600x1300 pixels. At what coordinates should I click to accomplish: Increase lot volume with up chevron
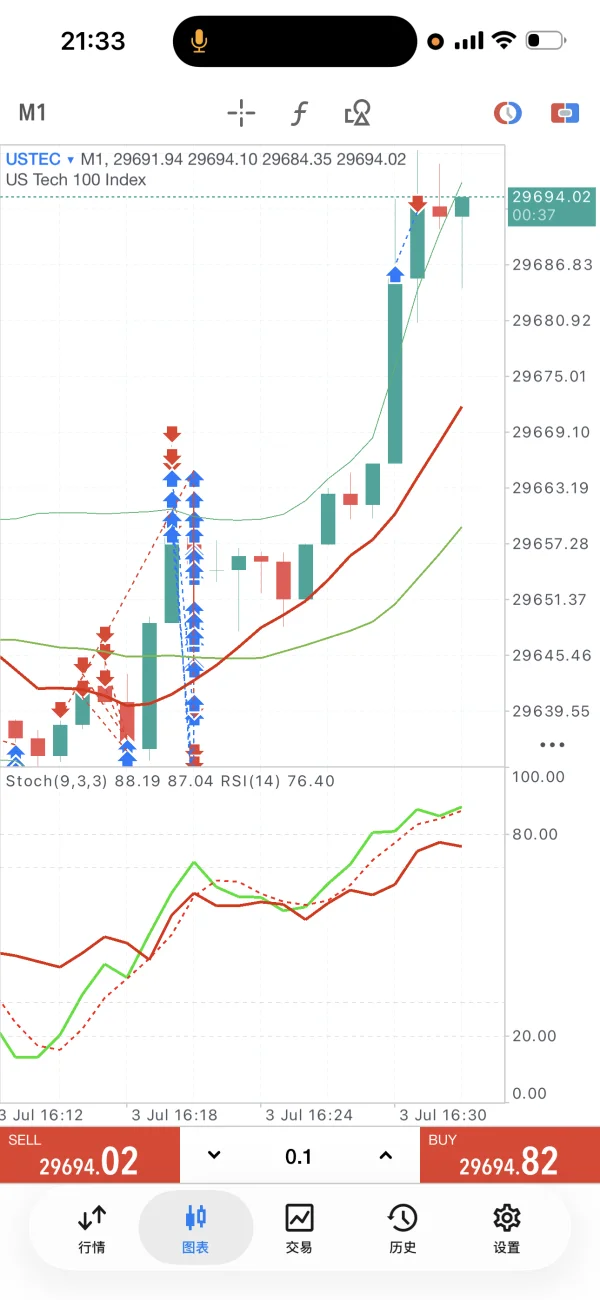386,1156
